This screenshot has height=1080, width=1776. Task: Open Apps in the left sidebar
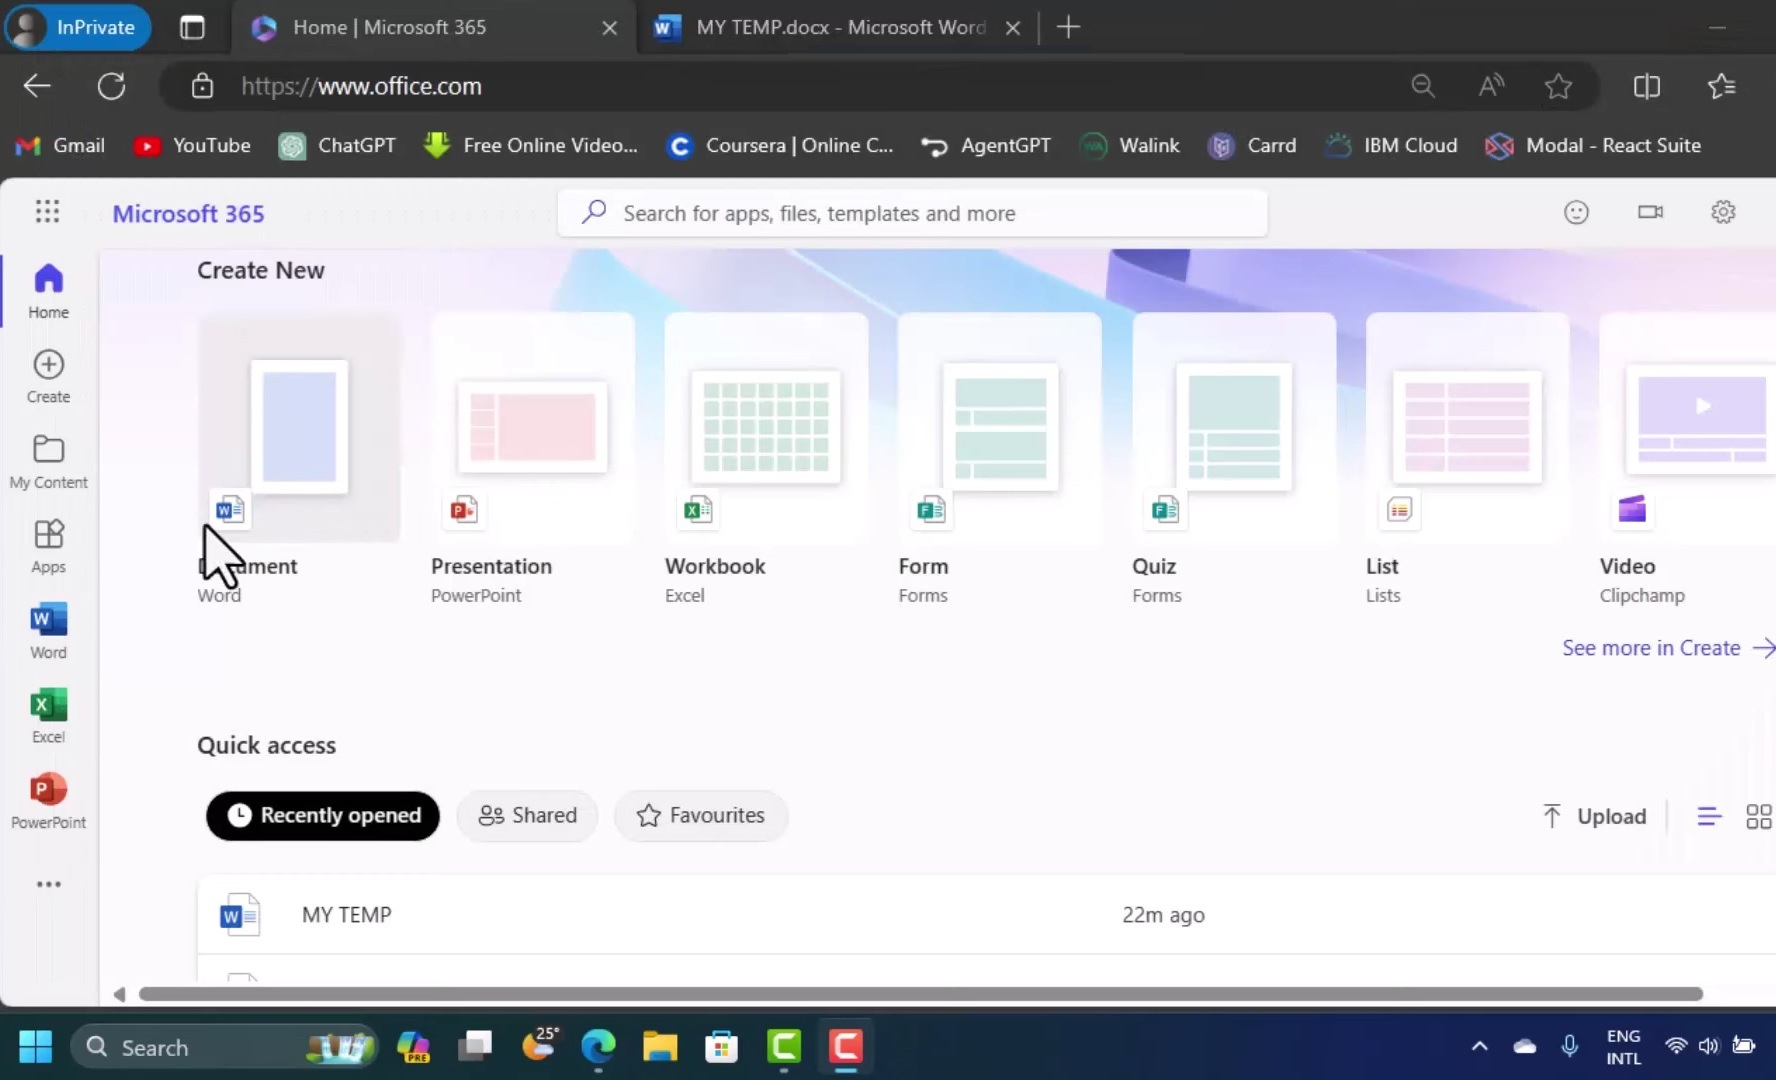pos(48,546)
